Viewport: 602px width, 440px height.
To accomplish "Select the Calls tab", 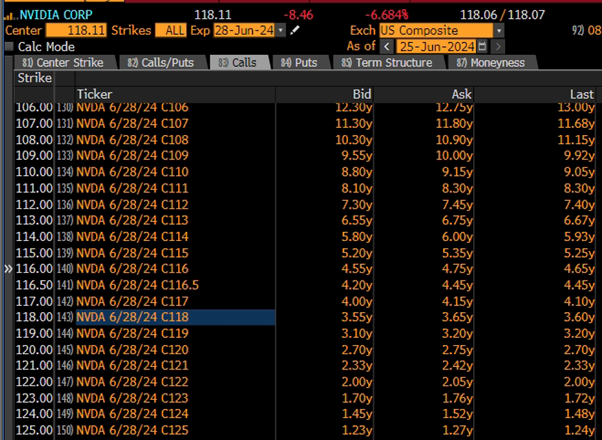I will click(239, 63).
